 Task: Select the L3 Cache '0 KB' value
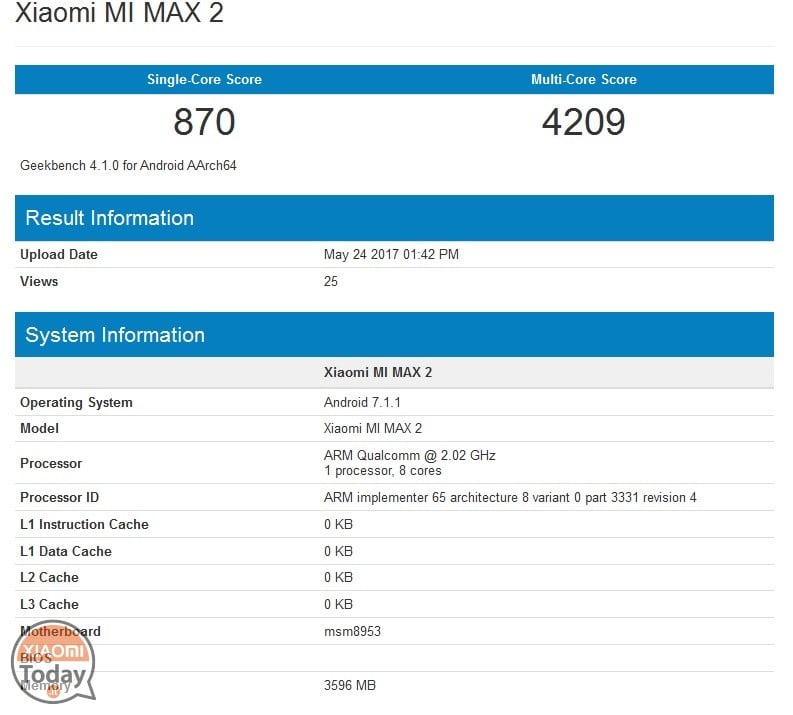[338, 604]
